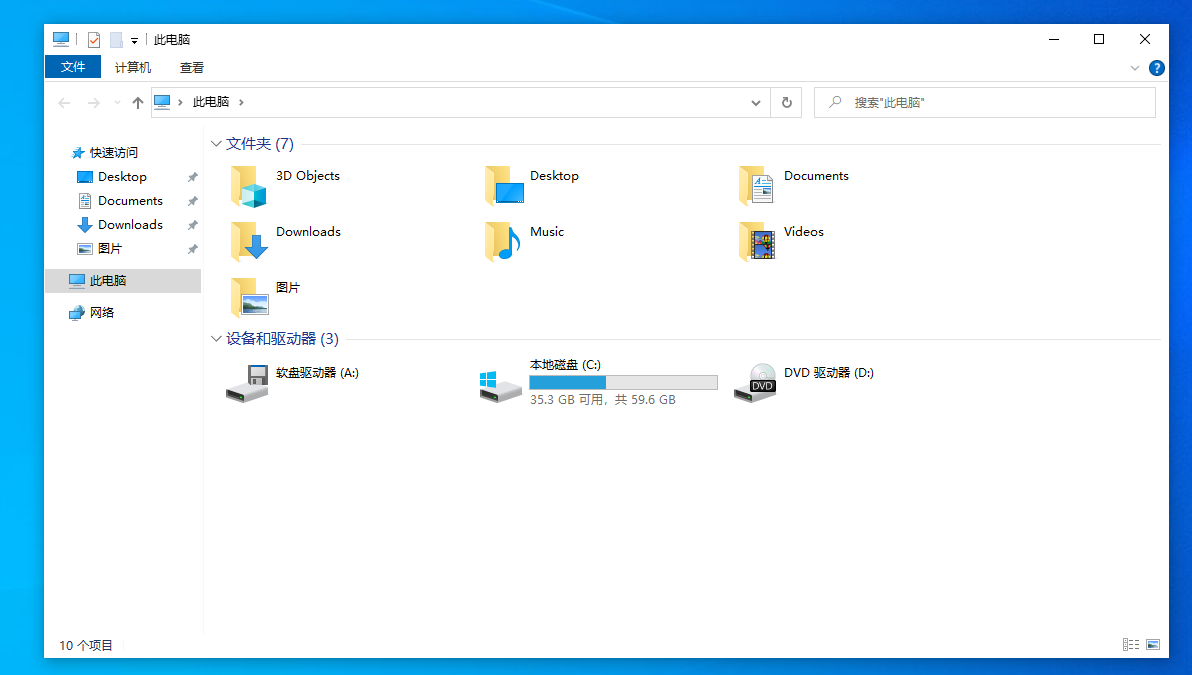This screenshot has height=675, width=1192.
Task: Open the 计算机 ribbon tab
Action: [x=133, y=68]
